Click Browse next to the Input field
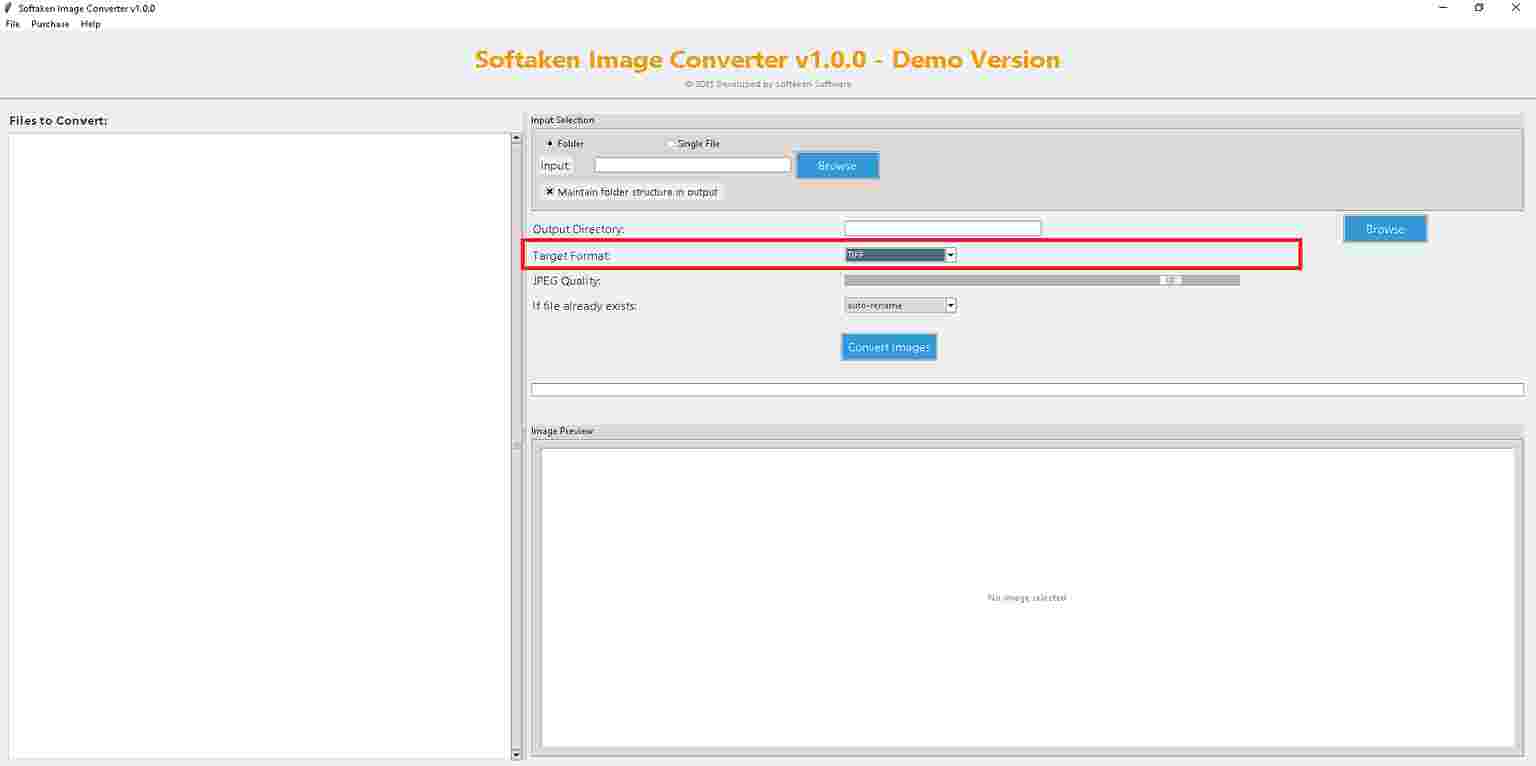 (837, 166)
